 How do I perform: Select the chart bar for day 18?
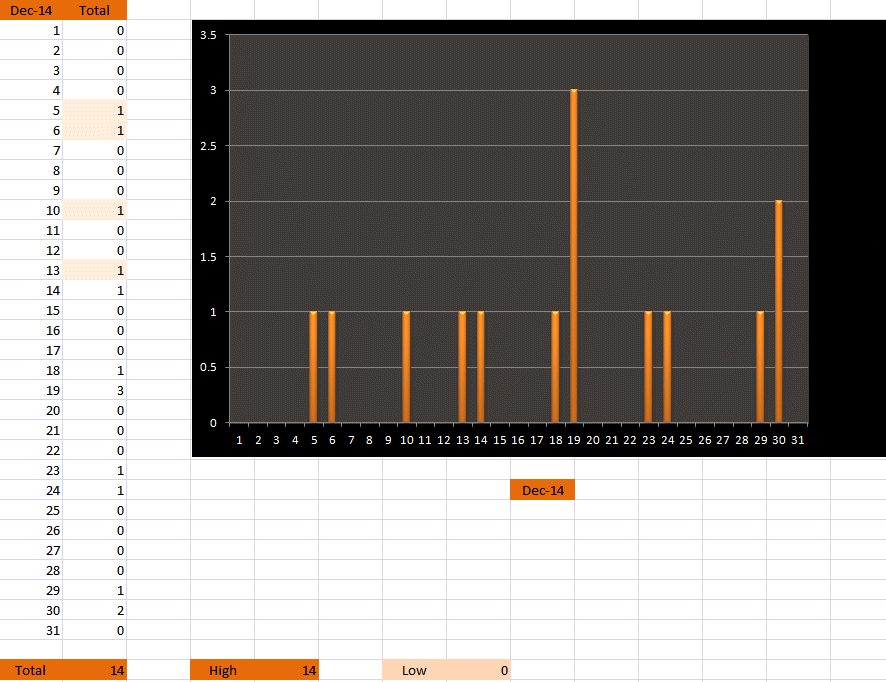pos(555,367)
